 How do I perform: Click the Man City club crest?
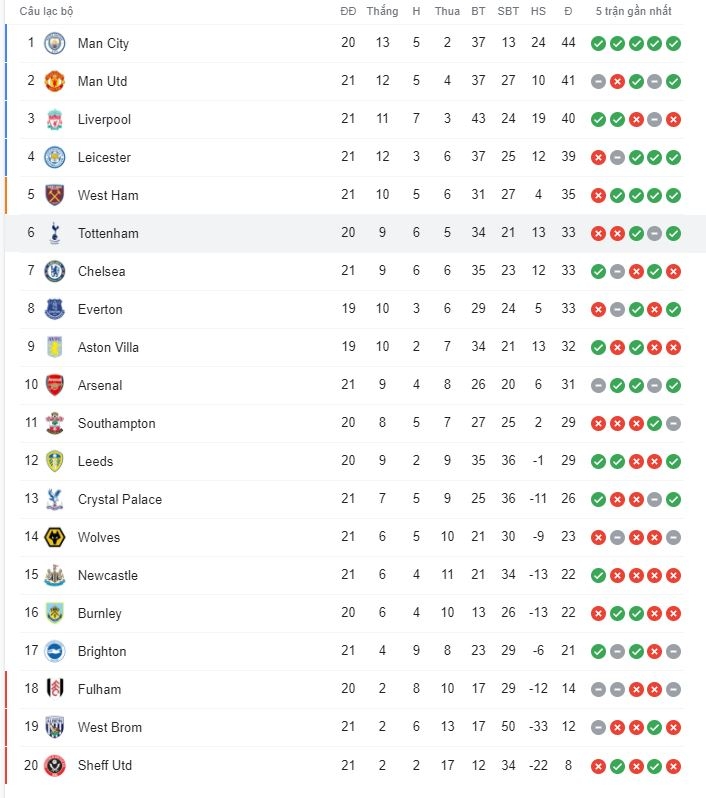[x=54, y=43]
